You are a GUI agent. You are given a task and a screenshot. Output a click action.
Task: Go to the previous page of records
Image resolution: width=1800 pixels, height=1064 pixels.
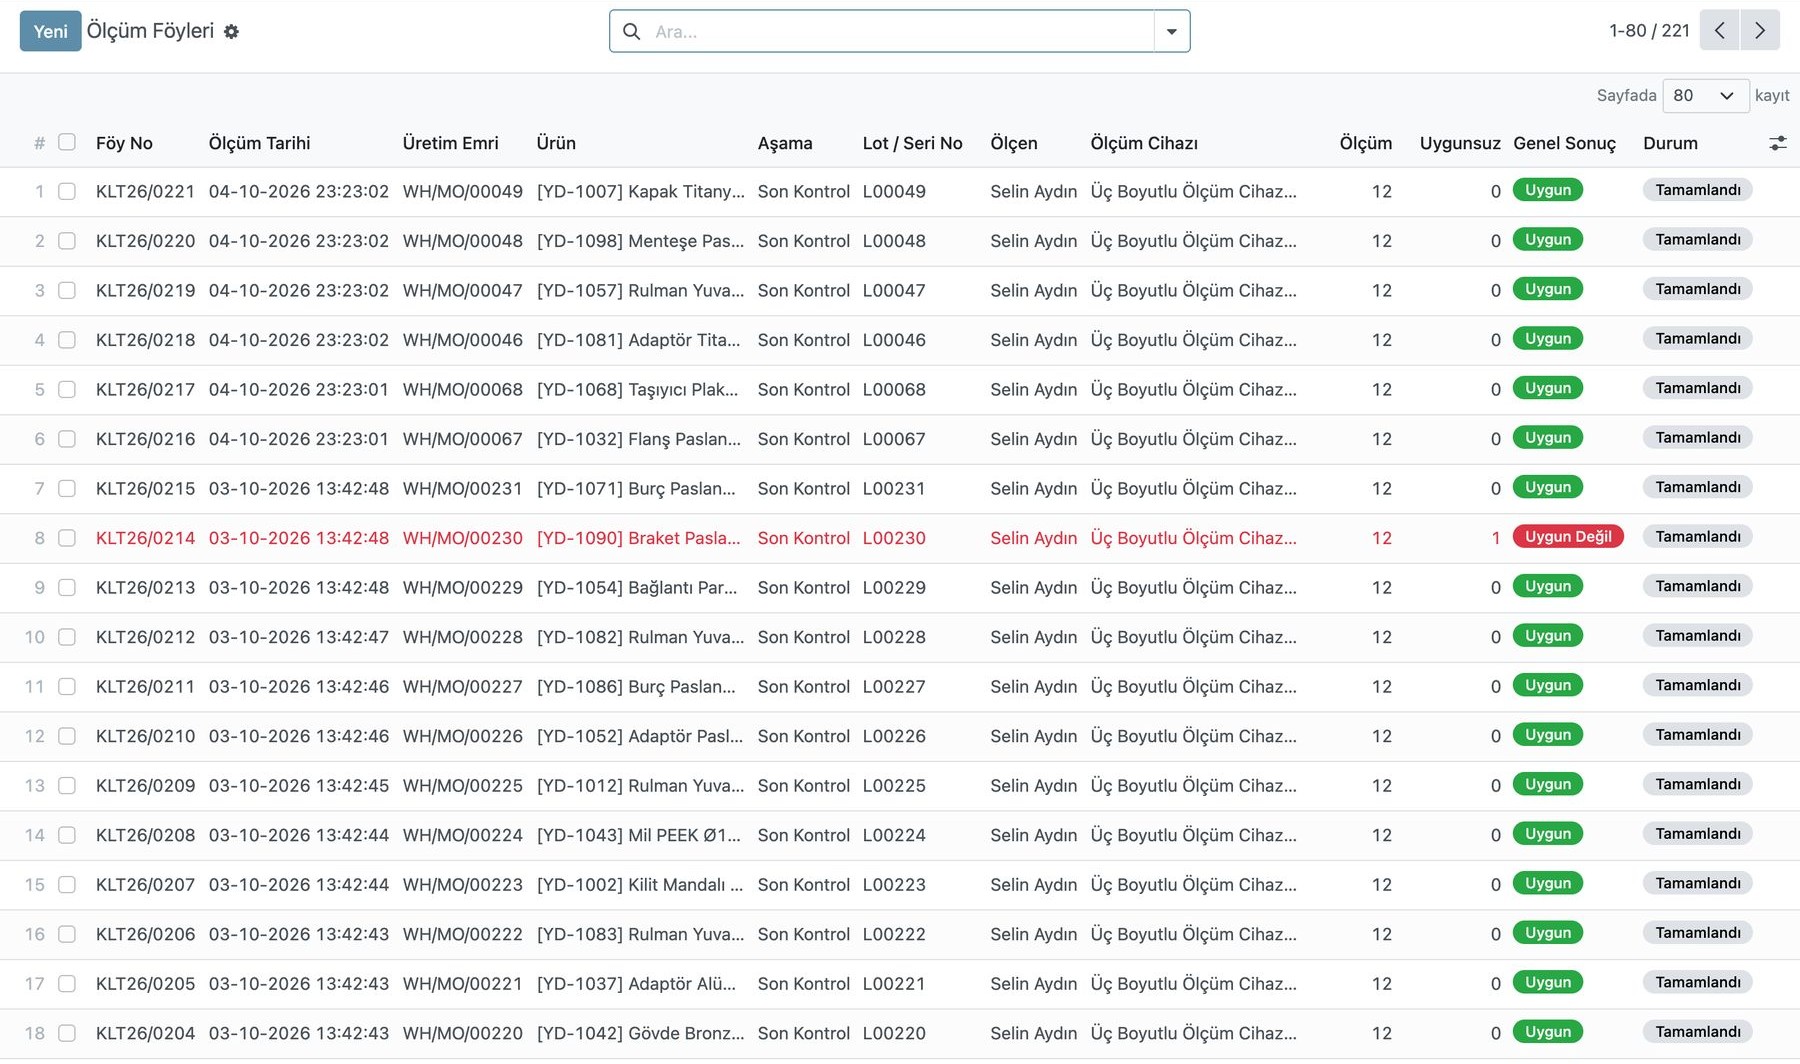[1720, 30]
